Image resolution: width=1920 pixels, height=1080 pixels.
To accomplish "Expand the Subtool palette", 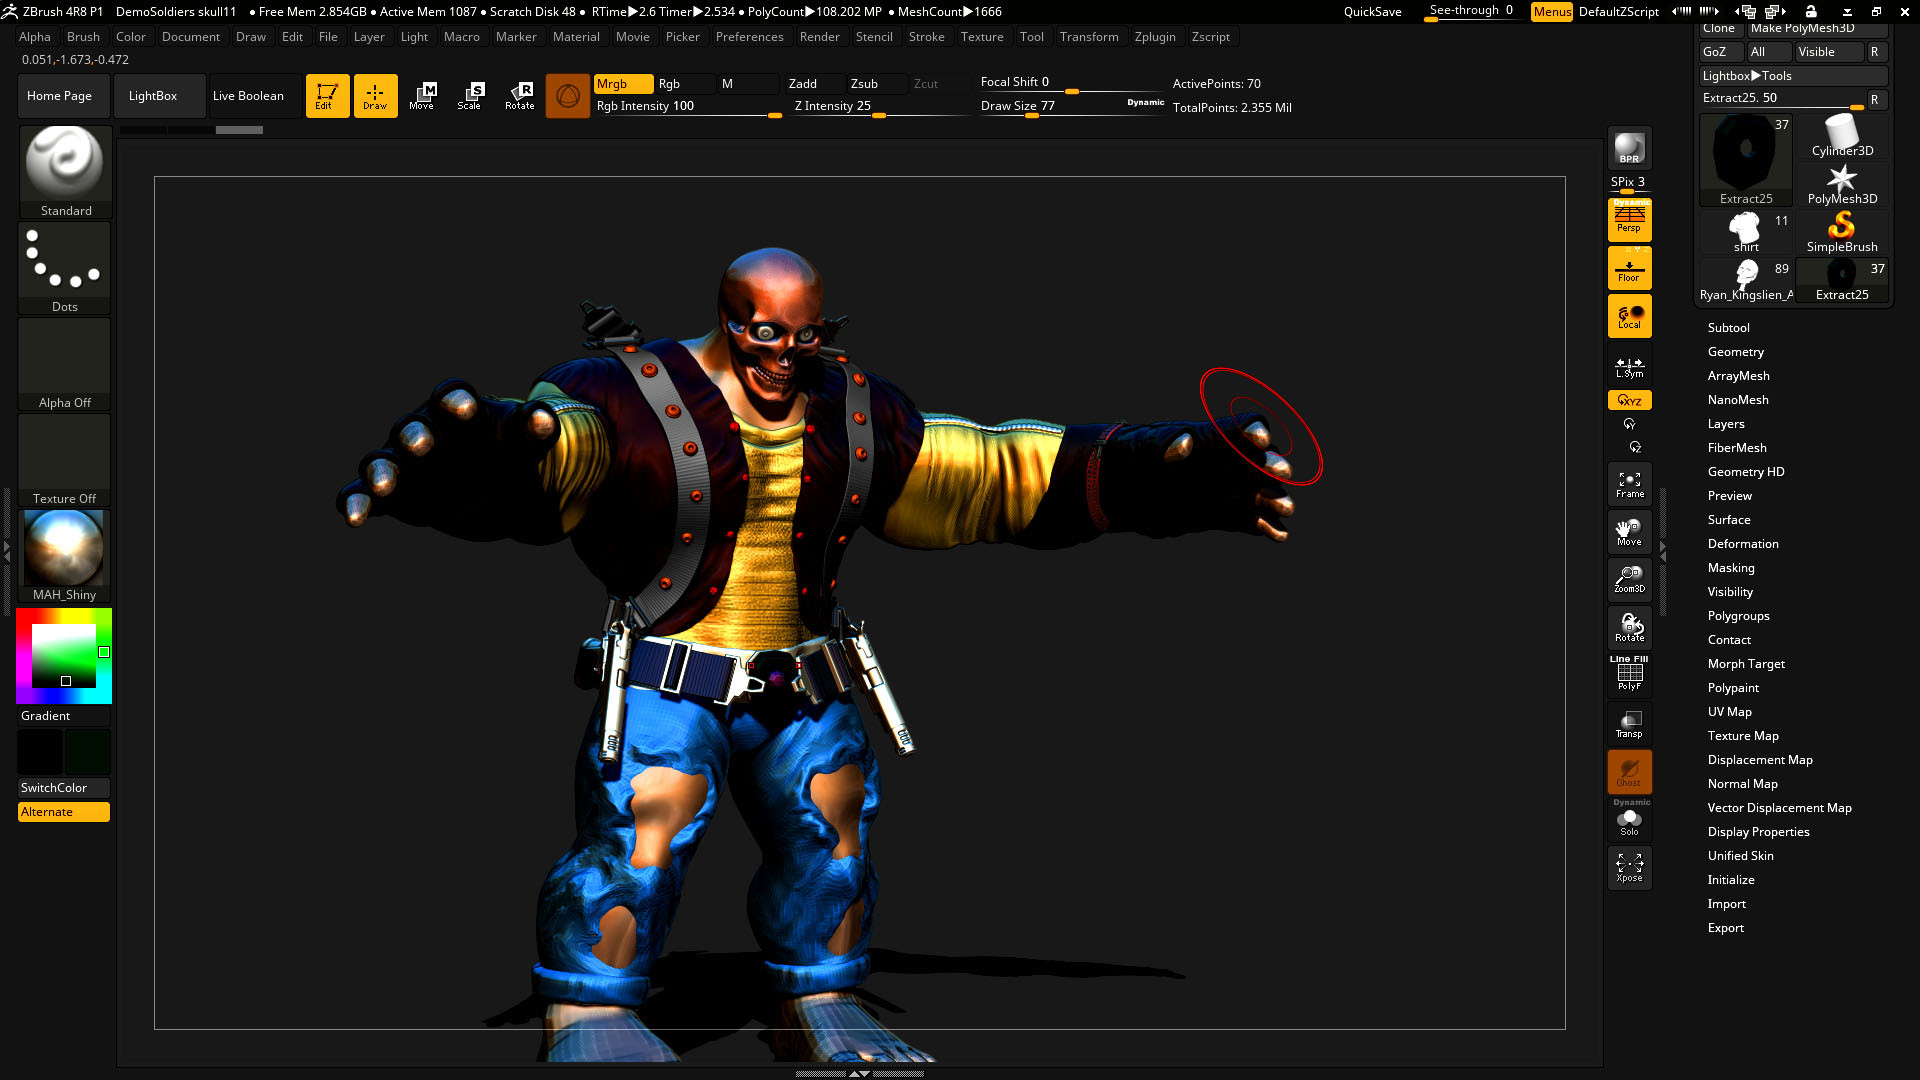I will click(x=1728, y=328).
